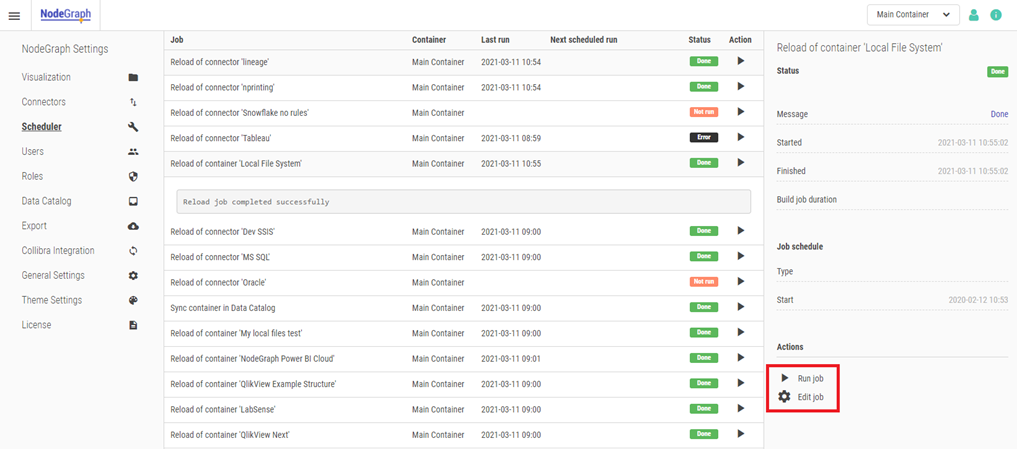Open Data Catalog settings
The width and height of the screenshot is (1017, 449).
46,201
